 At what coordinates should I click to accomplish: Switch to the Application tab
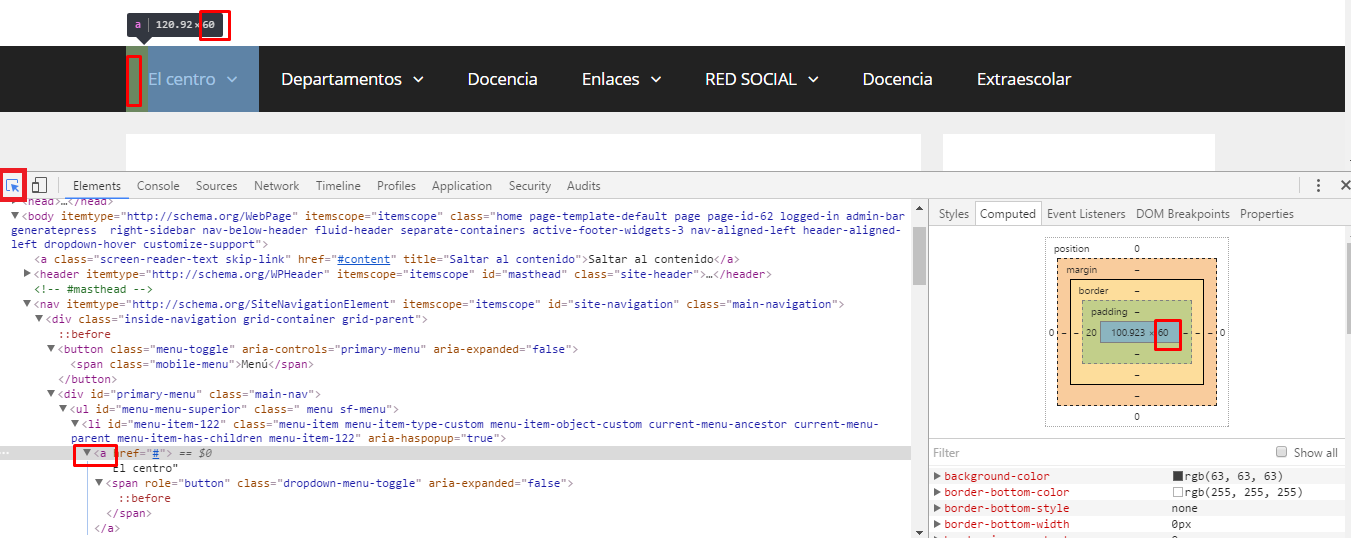[462, 186]
